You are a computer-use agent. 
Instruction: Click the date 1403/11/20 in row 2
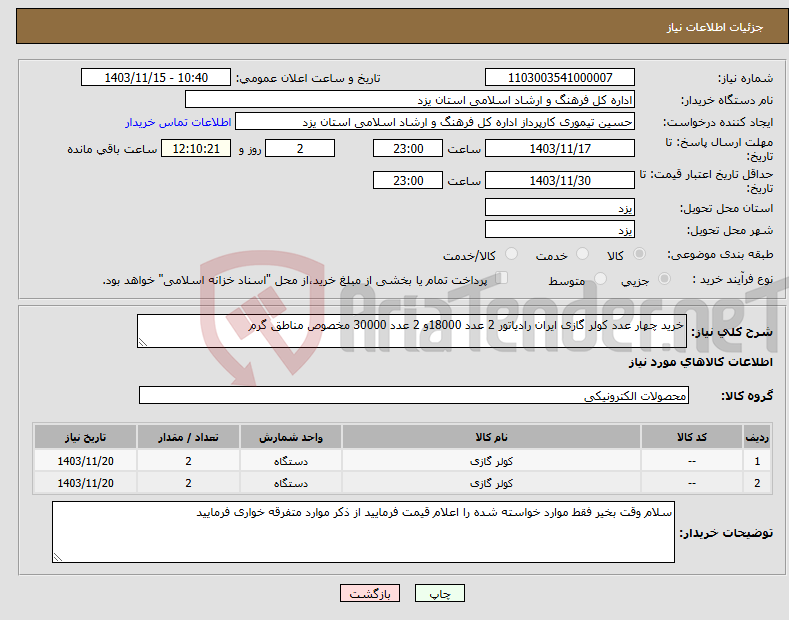pos(86,483)
